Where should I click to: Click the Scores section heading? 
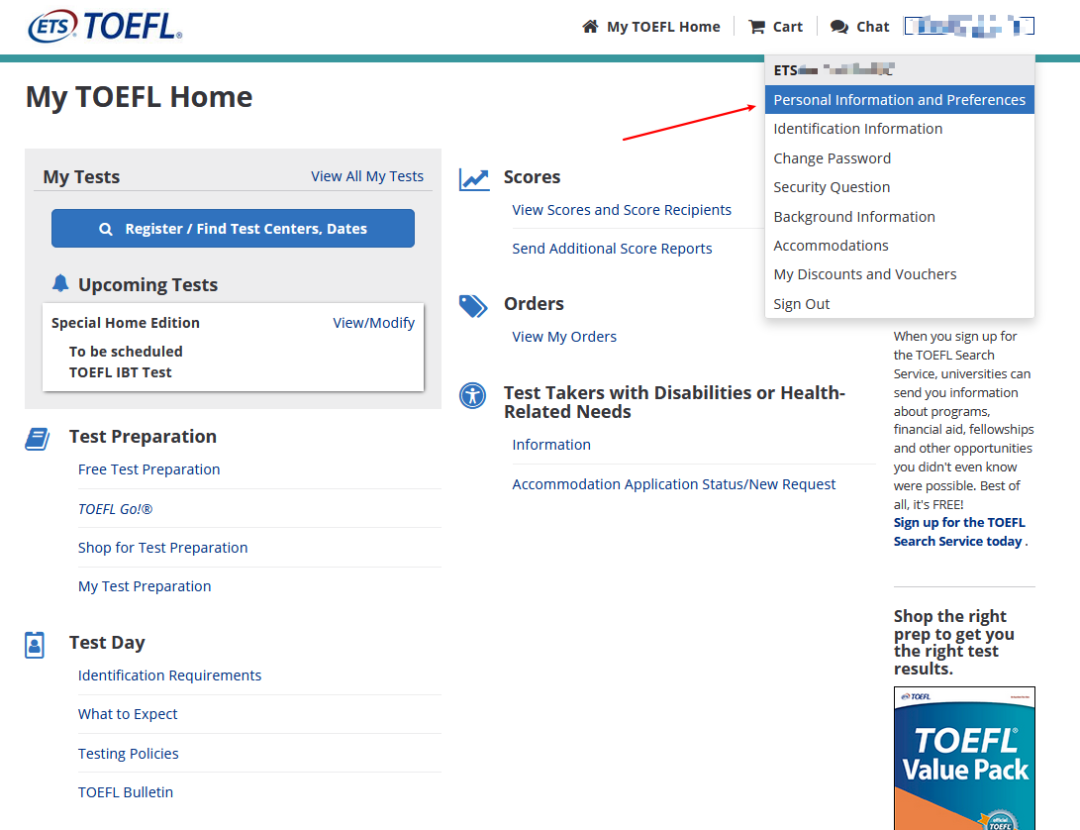tap(532, 177)
